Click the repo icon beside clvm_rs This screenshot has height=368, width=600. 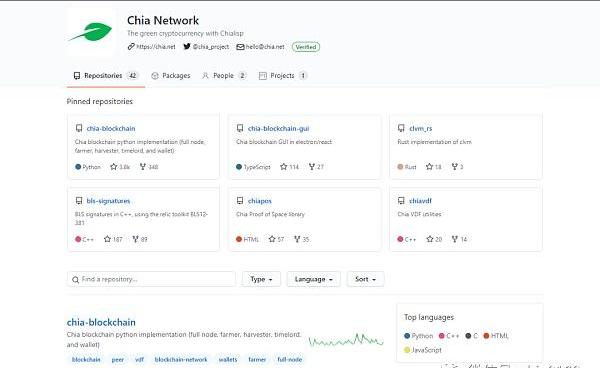point(401,128)
